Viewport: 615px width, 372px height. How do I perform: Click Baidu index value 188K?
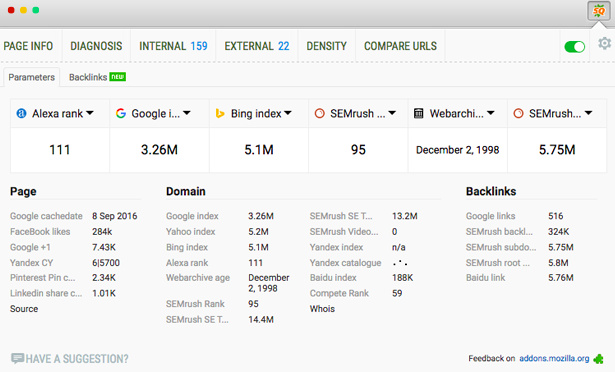(403, 278)
